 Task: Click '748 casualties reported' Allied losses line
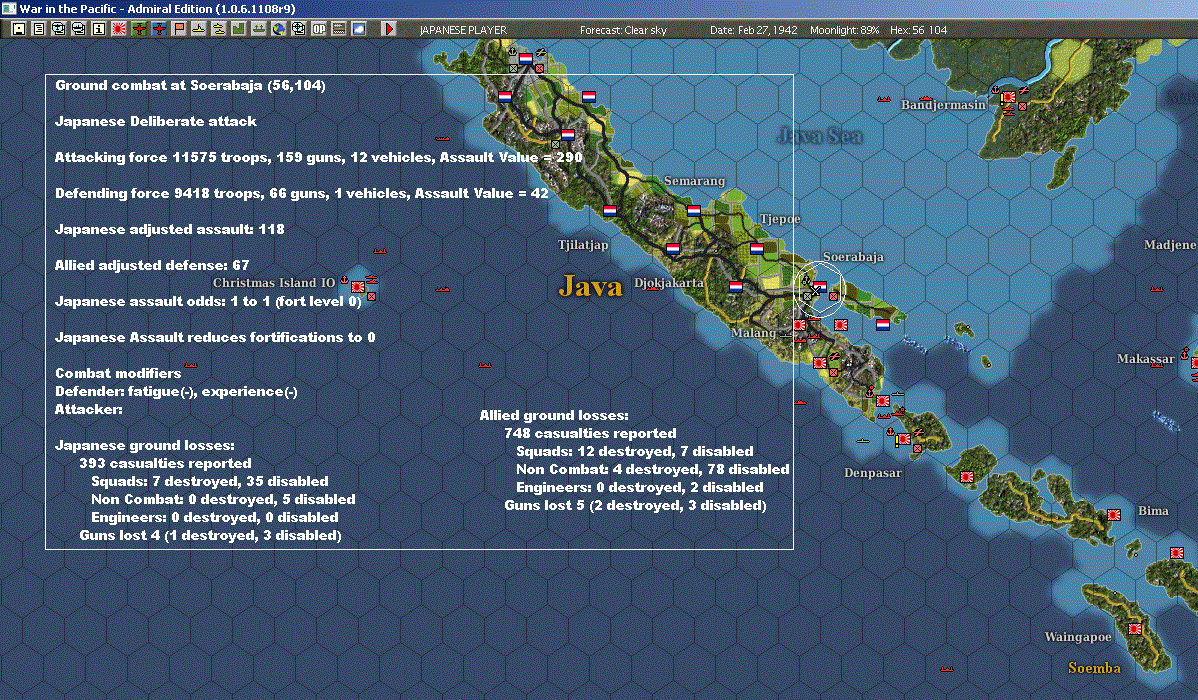click(x=590, y=433)
